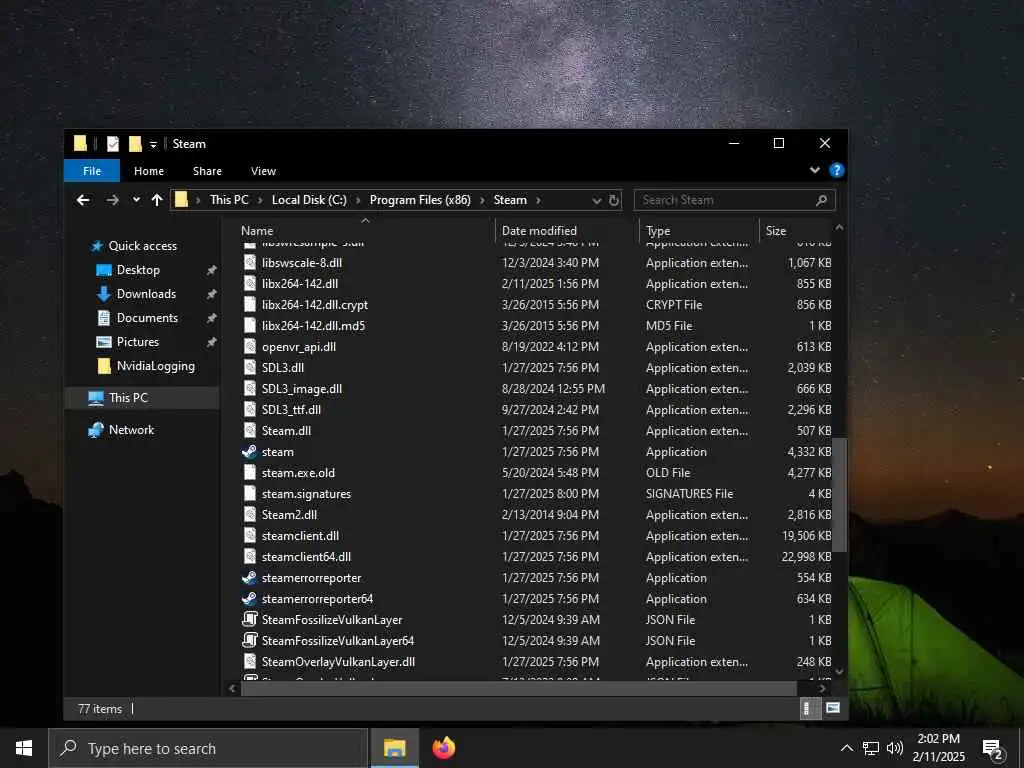The height and width of the screenshot is (768, 1024).
Task: Open the Share ribbon tab
Action: coord(207,171)
